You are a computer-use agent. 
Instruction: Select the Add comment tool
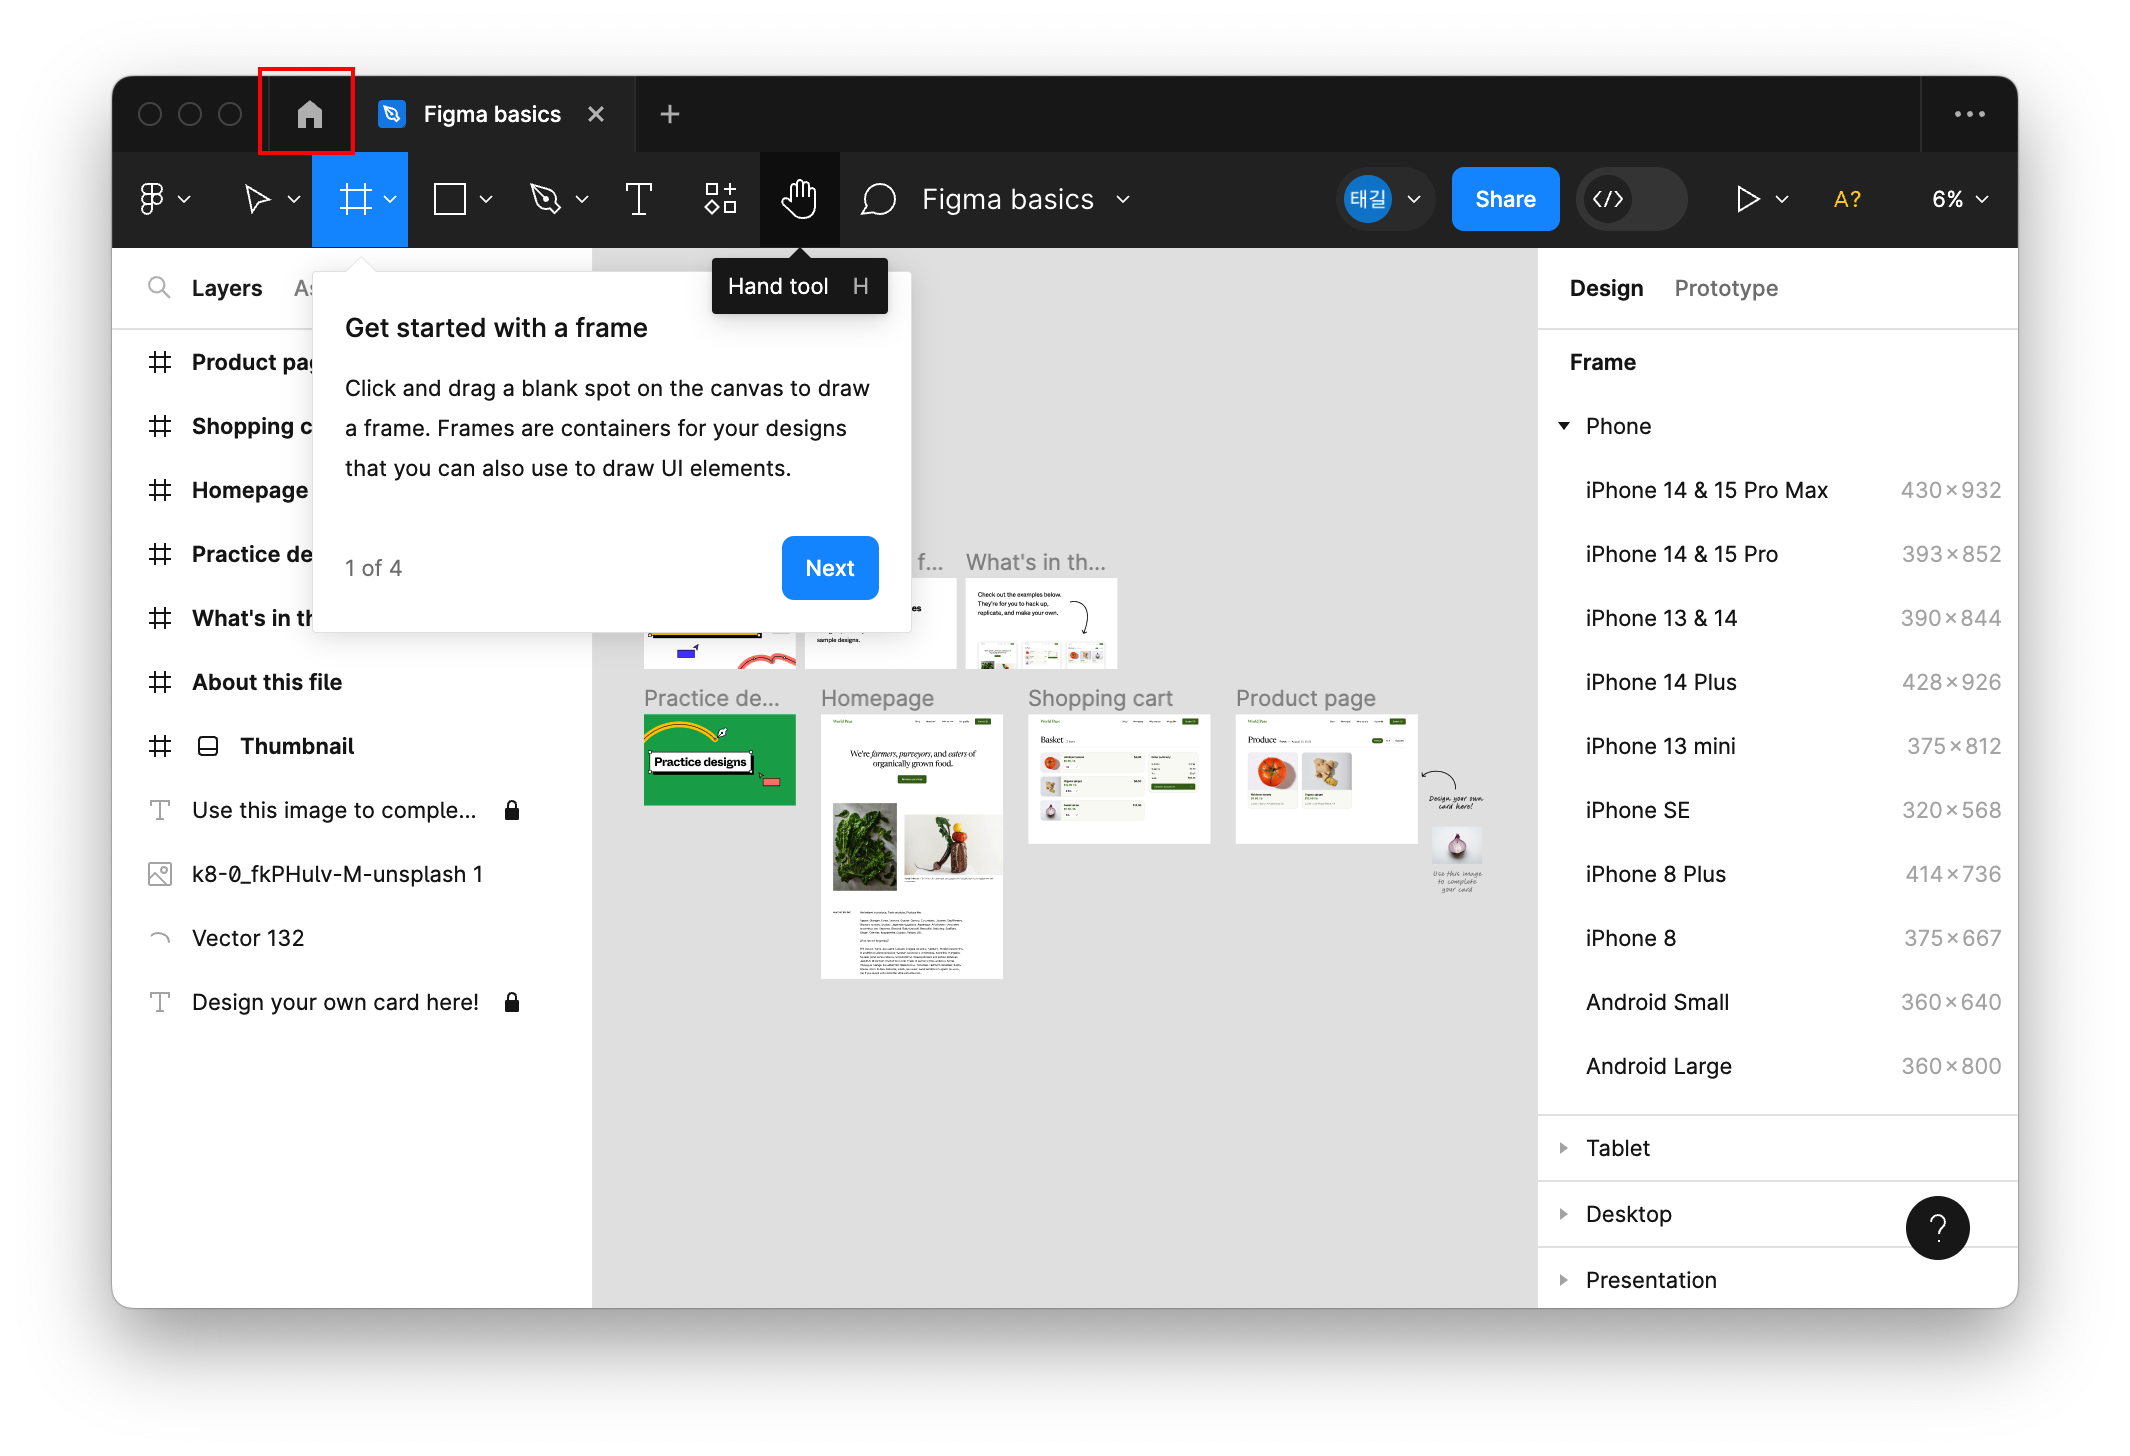(x=878, y=199)
